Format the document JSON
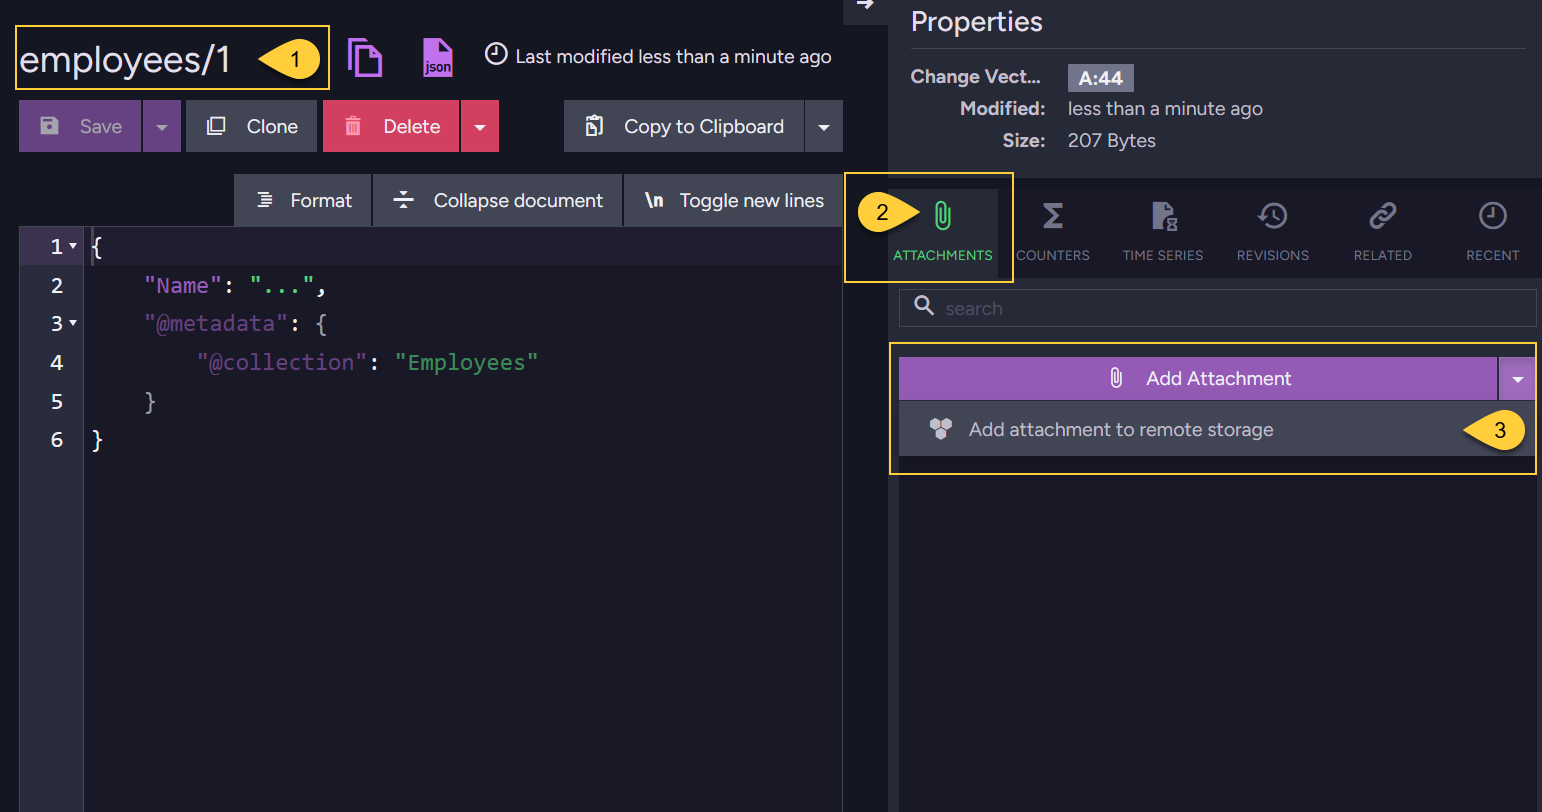The width and height of the screenshot is (1542, 812). (302, 200)
